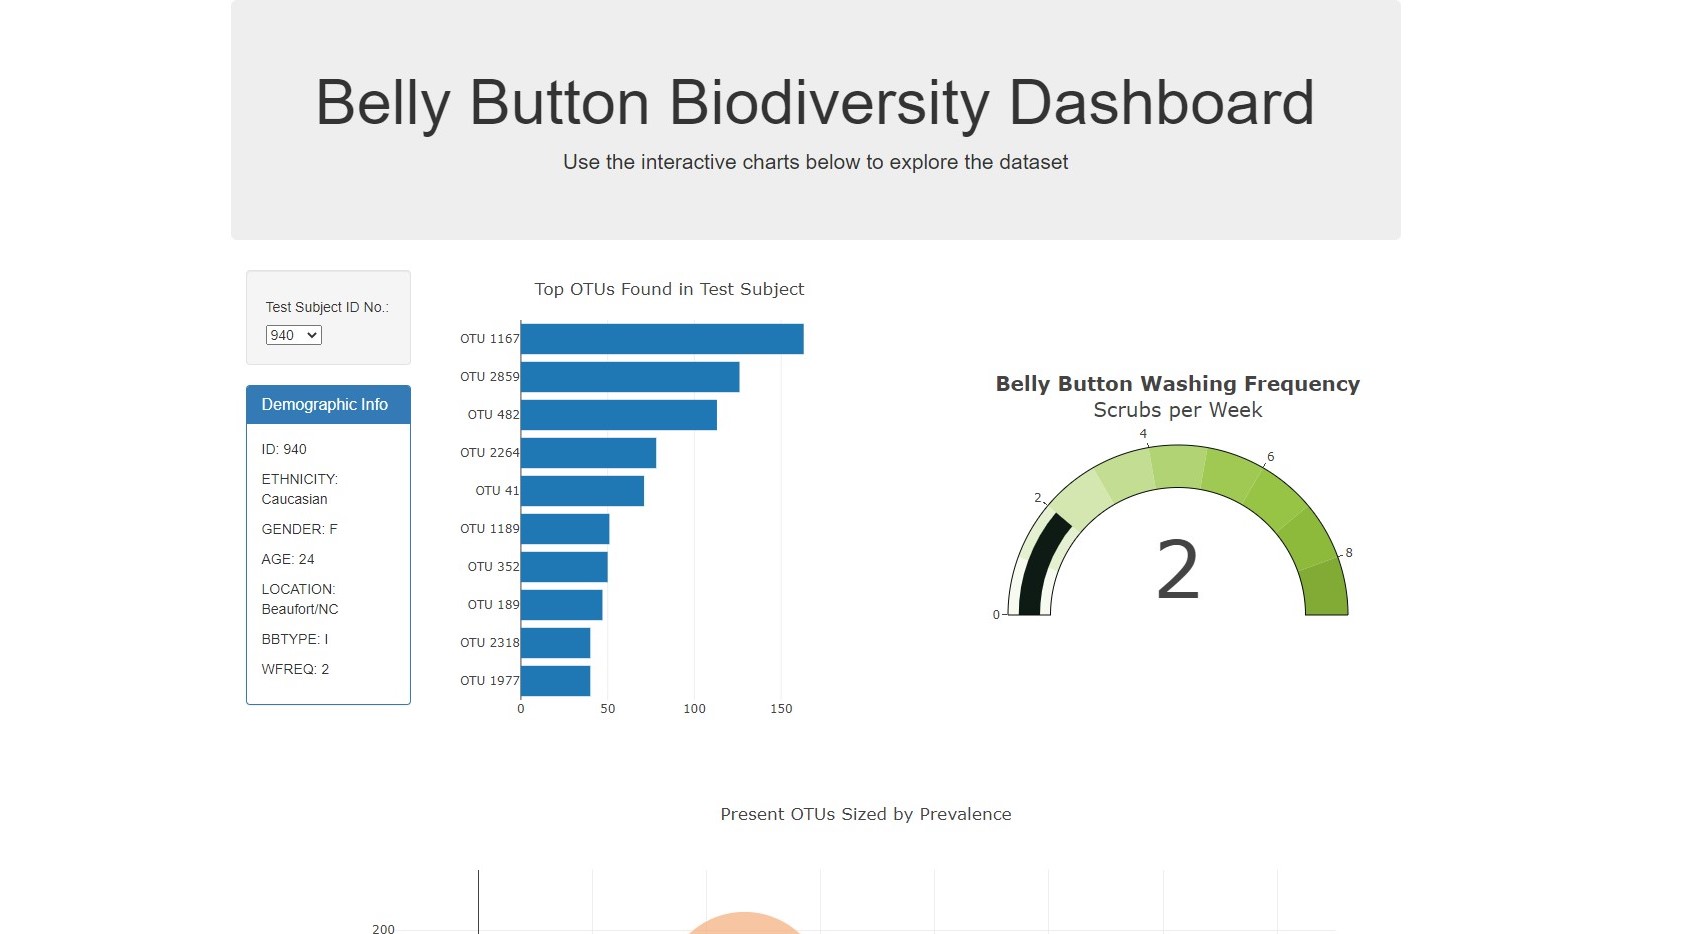Image resolution: width=1705 pixels, height=934 pixels.
Task: Click the OTU 2859 bar
Action: tap(630, 377)
